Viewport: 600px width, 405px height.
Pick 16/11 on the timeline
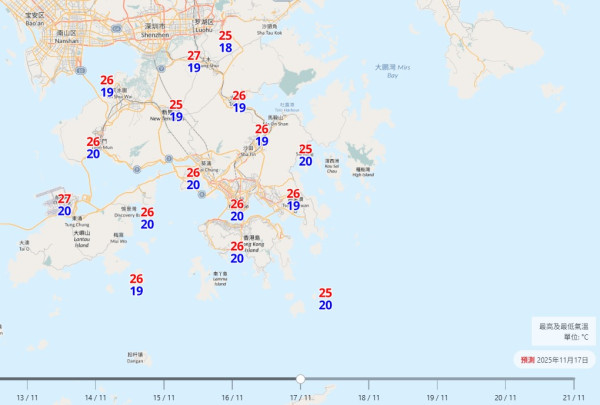[x=232, y=396]
